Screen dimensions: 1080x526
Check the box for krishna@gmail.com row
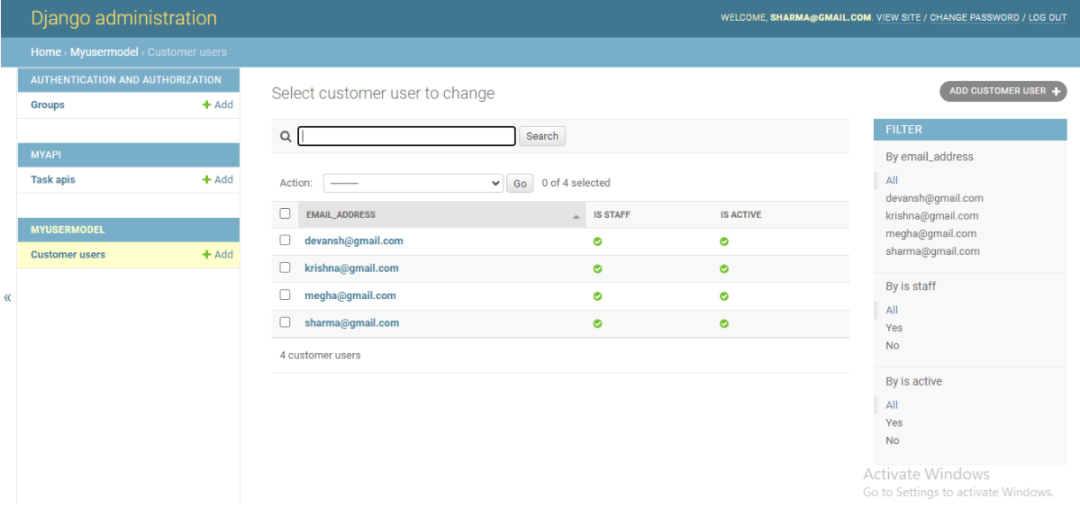(284, 267)
